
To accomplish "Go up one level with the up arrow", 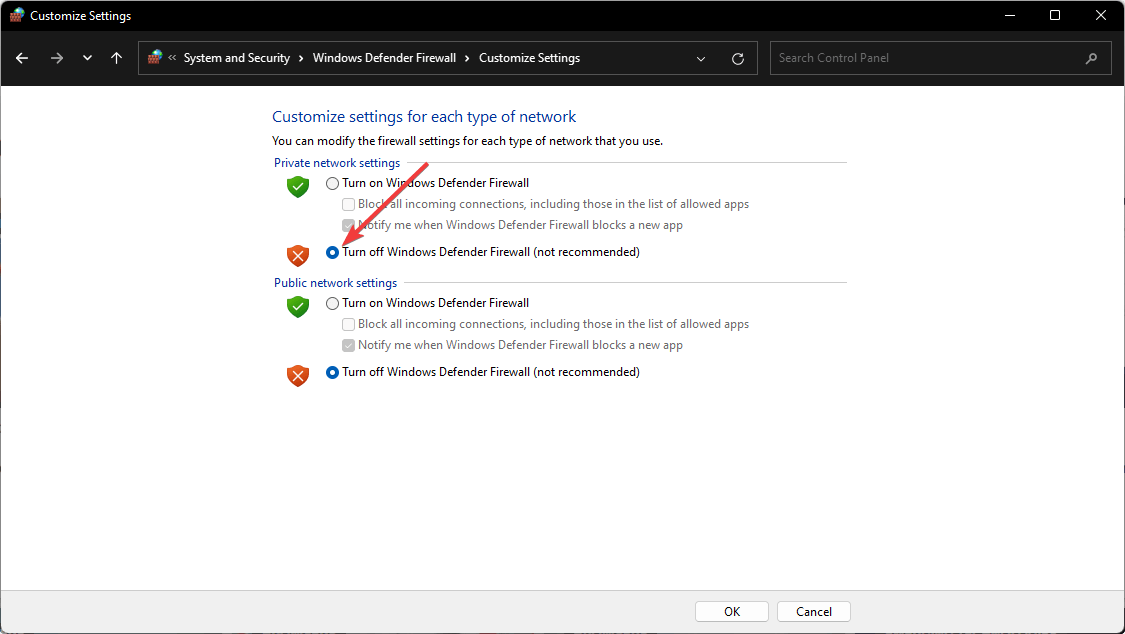I will pyautogui.click(x=116, y=57).
